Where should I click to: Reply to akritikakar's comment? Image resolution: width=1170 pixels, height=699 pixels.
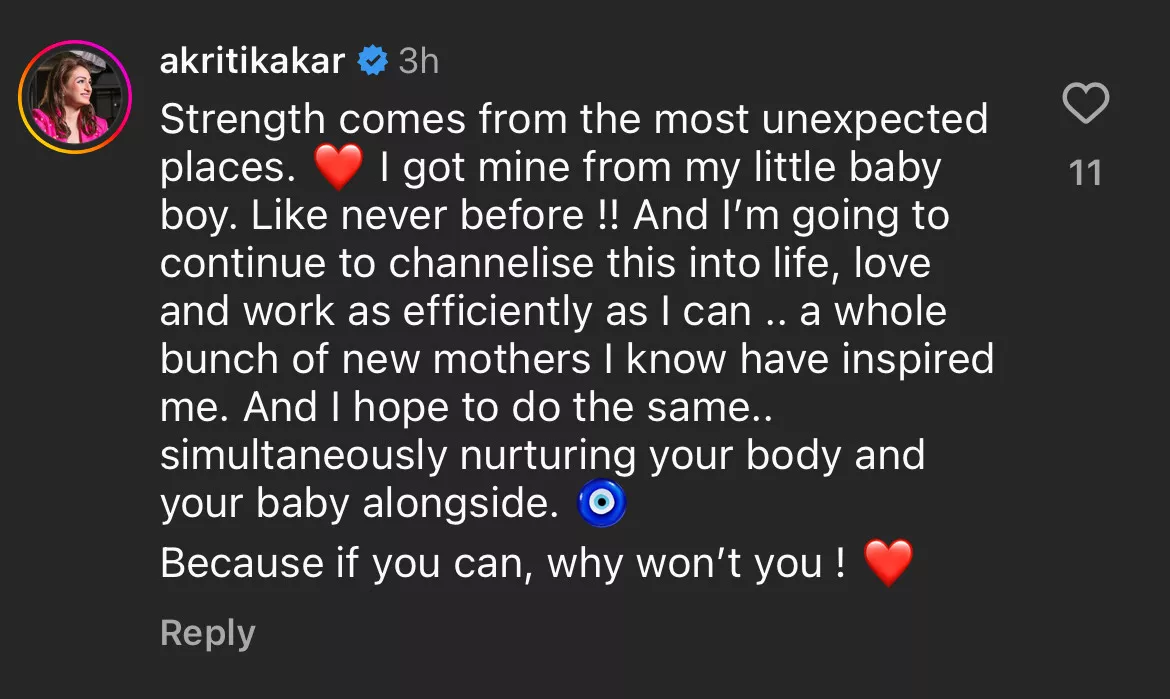point(208,633)
